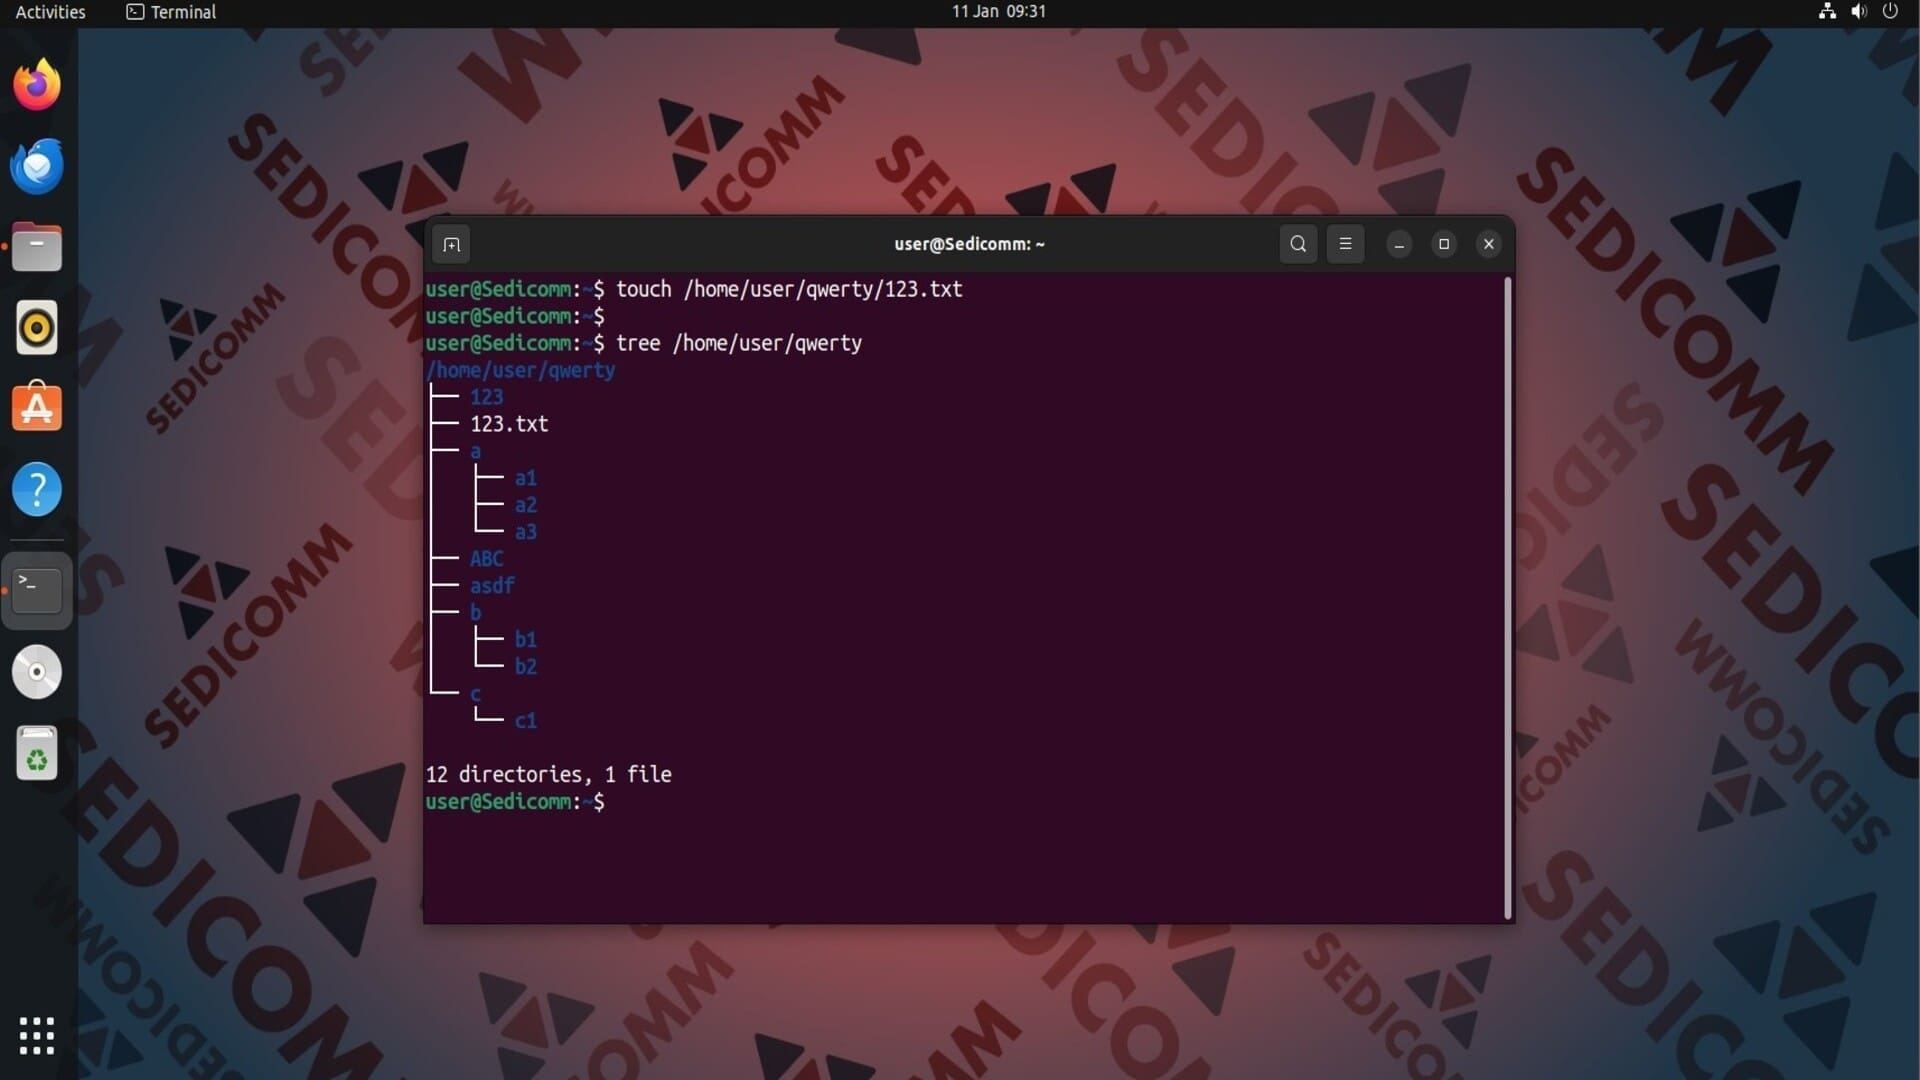Open the Trash in dock
Image resolution: width=1920 pixels, height=1080 pixels.
coord(37,753)
